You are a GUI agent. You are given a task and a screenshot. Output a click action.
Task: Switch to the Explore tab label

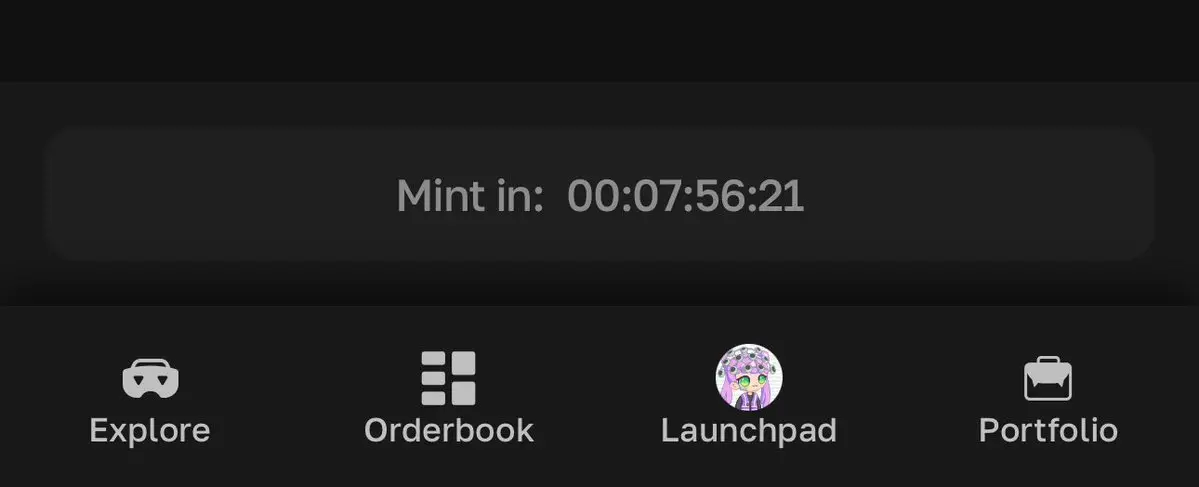150,430
